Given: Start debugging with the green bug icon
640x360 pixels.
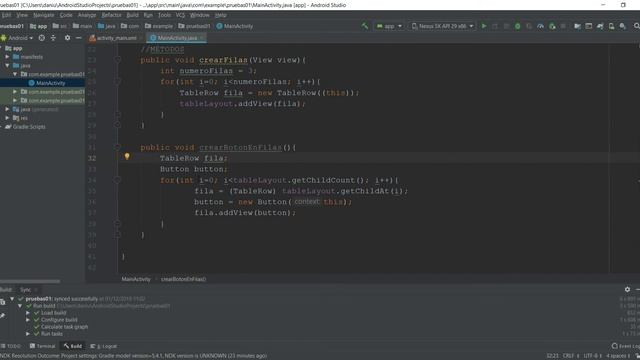Looking at the screenshot, I should 517,26.
